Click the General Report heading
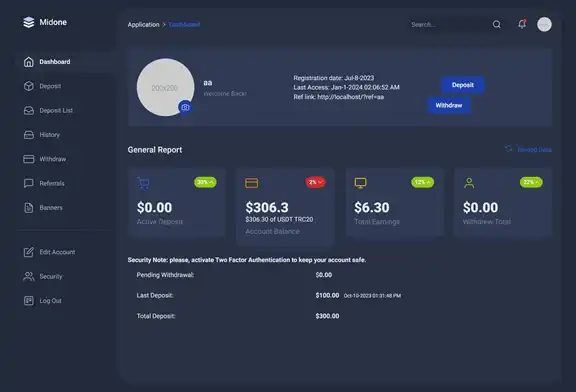This screenshot has height=392, width=576. click(x=155, y=150)
